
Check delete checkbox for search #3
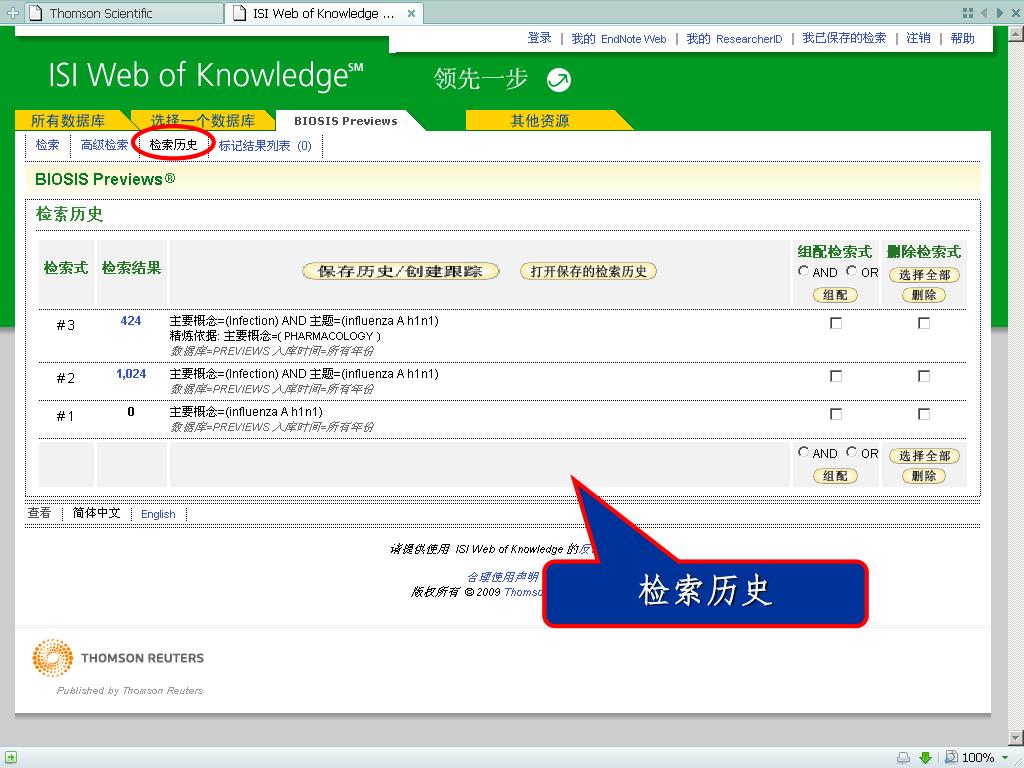click(924, 323)
